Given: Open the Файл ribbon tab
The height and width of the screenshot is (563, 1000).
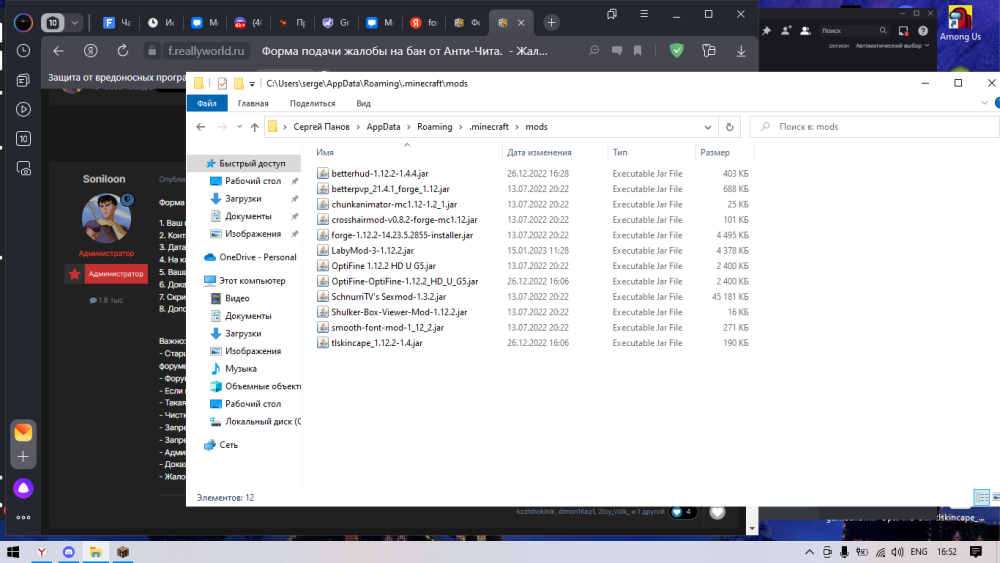Looking at the screenshot, I should click(x=207, y=103).
